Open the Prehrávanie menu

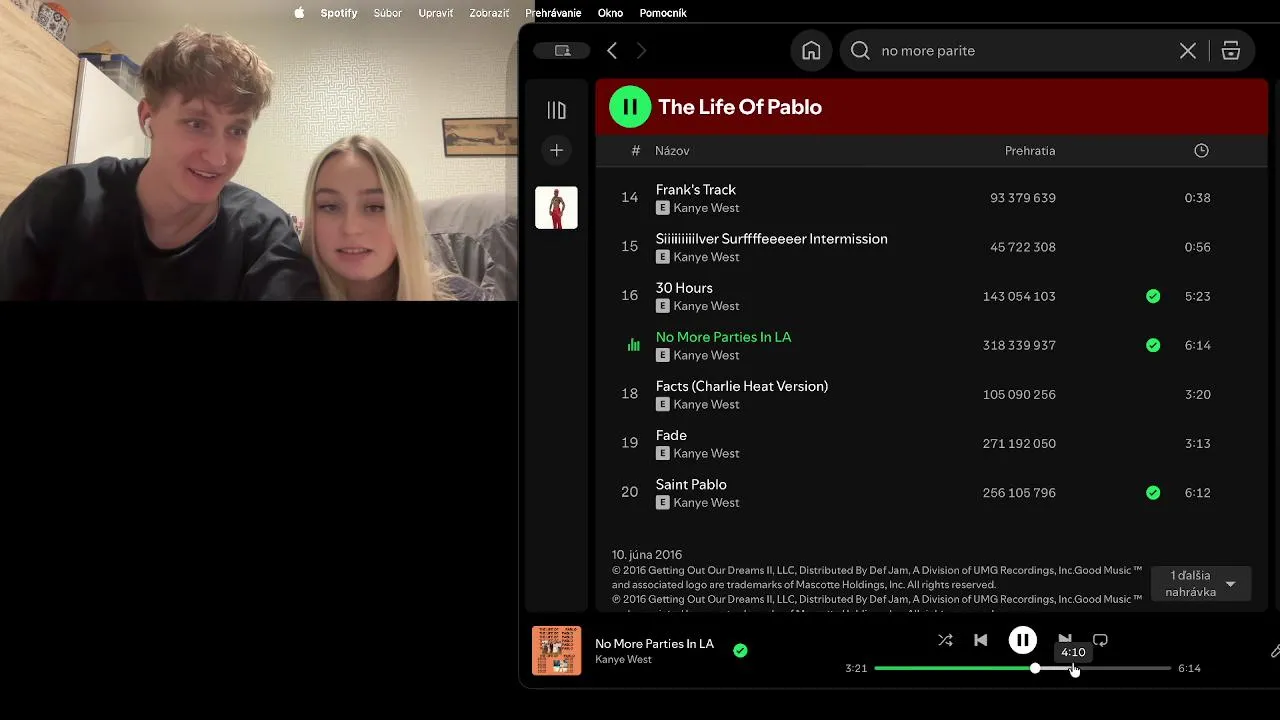[553, 13]
